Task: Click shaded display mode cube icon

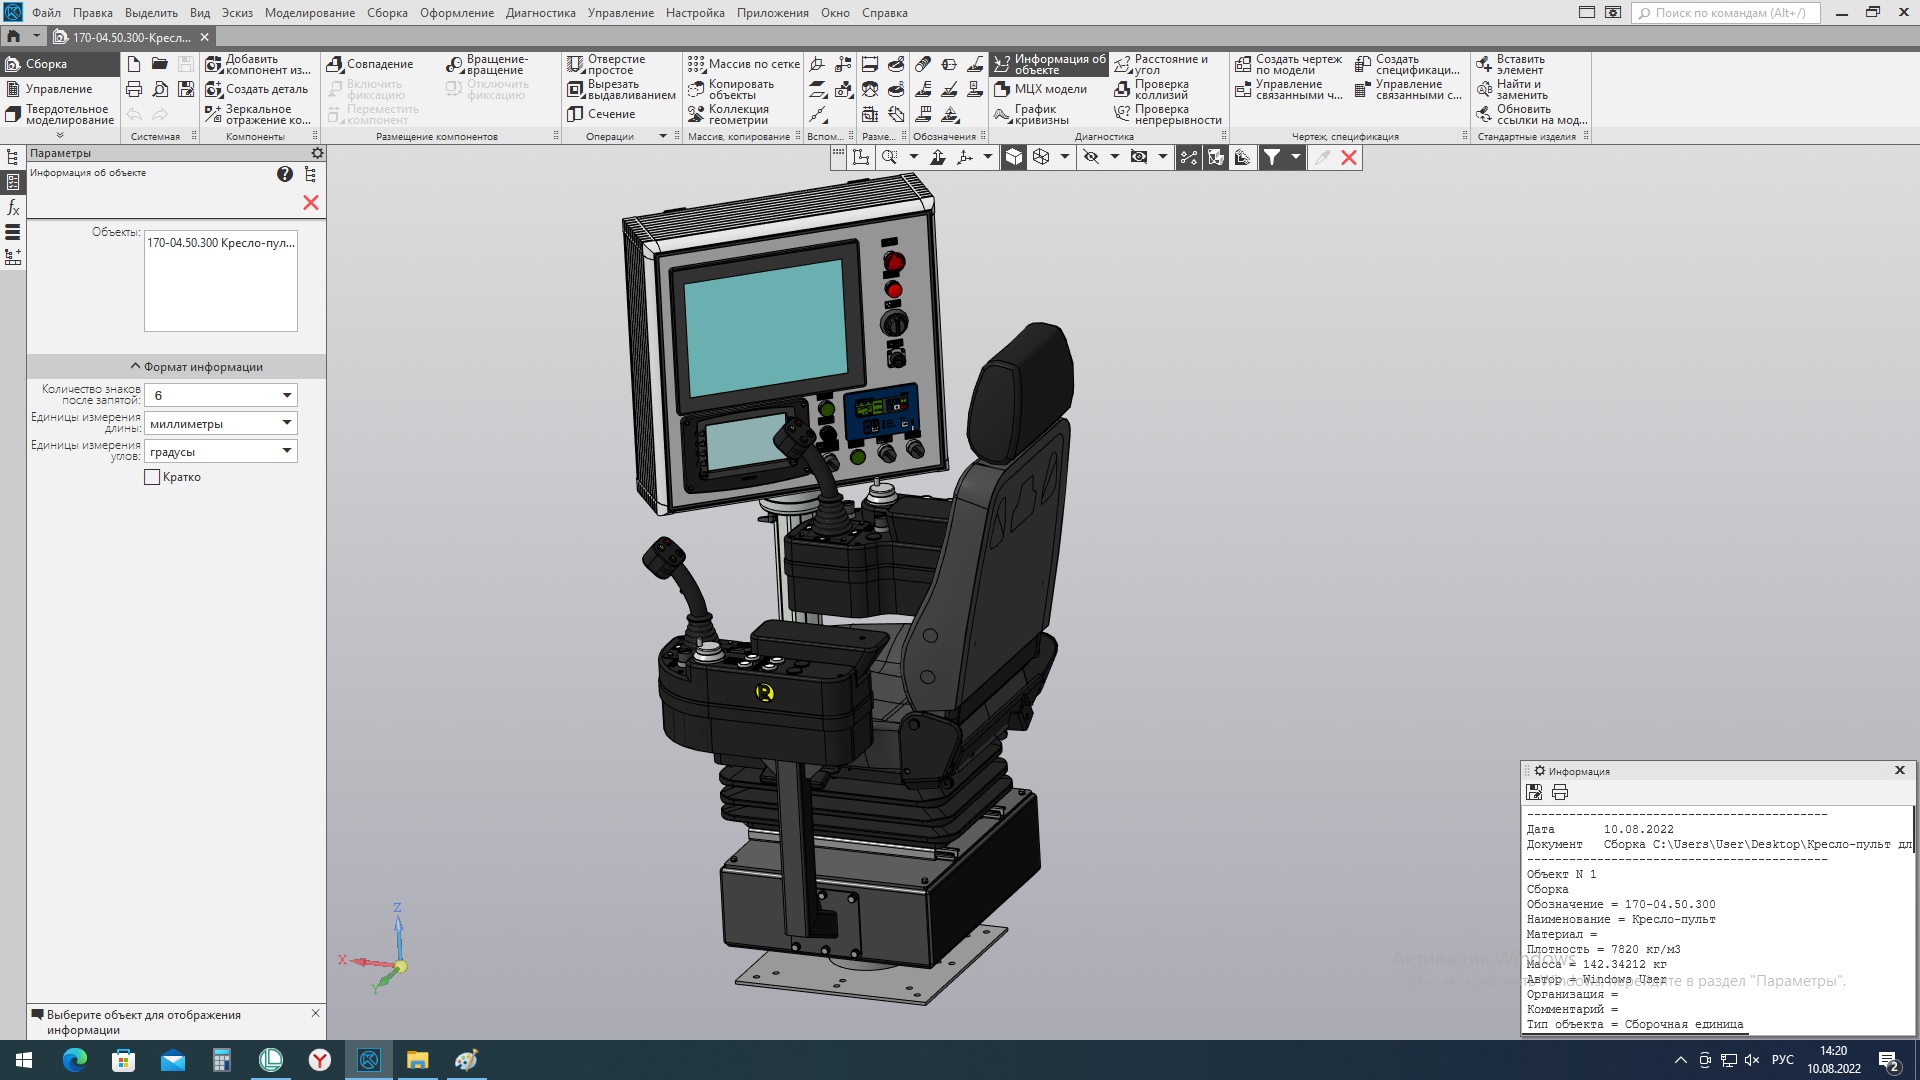Action: 1013,157
